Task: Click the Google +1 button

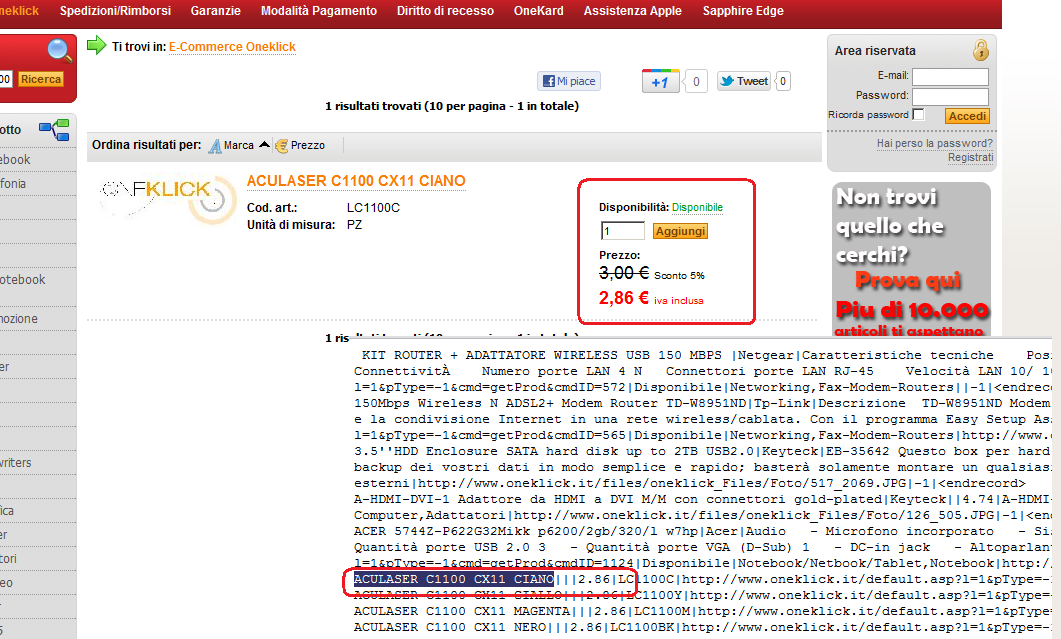Action: [660, 81]
